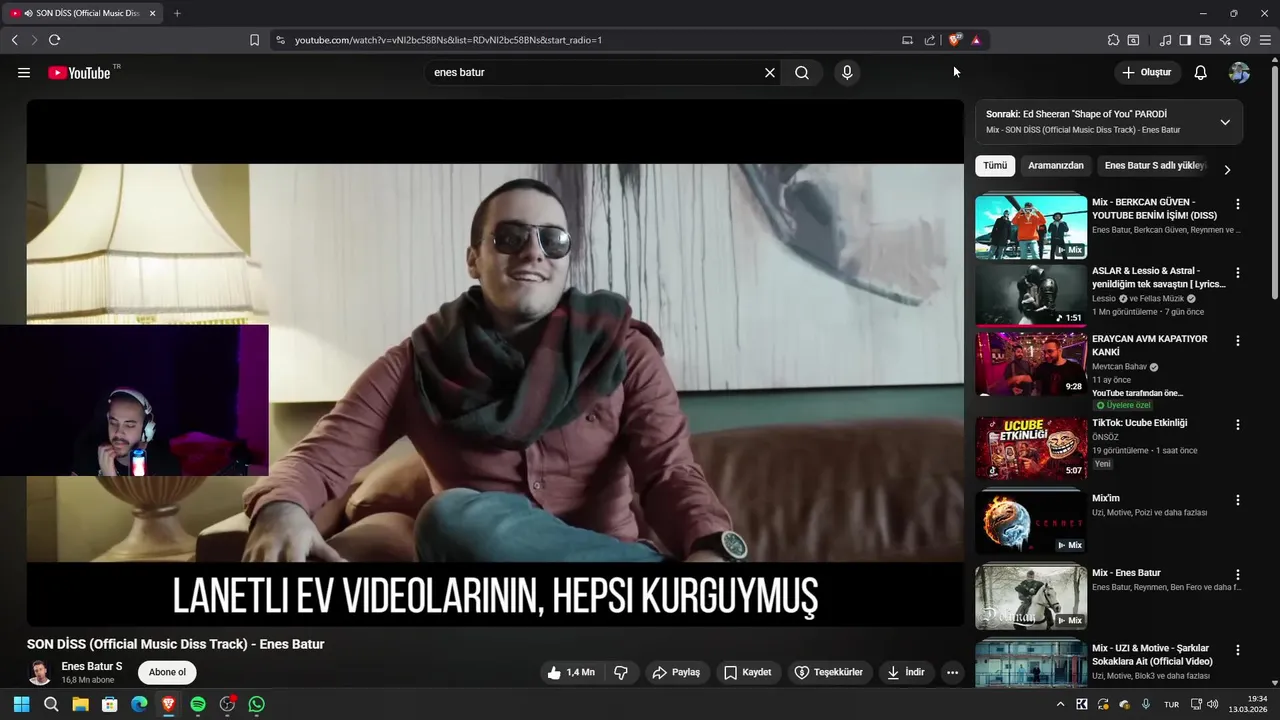Open the Enes Batur S channel link
The width and height of the screenshot is (1280, 720).
point(92,667)
